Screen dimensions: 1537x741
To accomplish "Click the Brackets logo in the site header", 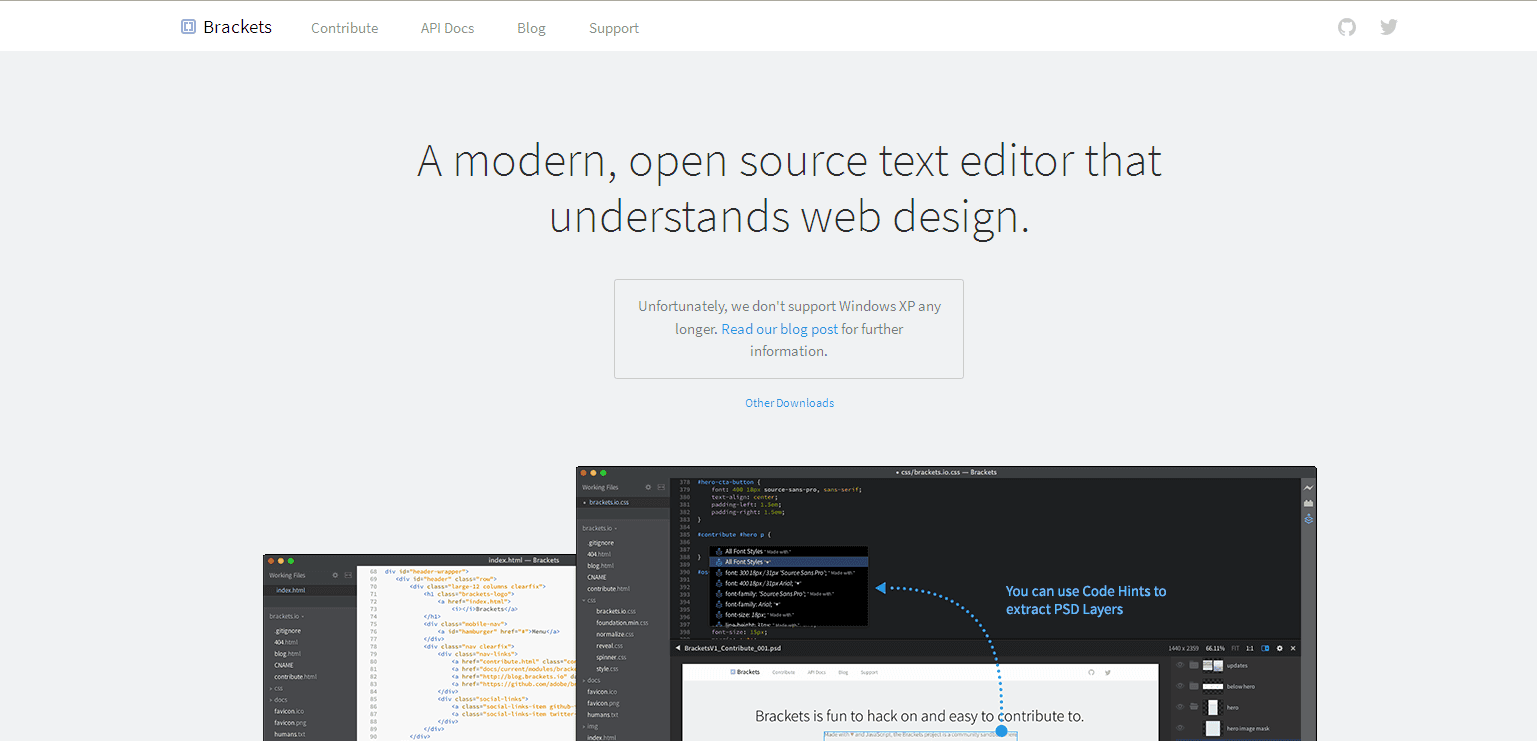I will pos(226,27).
